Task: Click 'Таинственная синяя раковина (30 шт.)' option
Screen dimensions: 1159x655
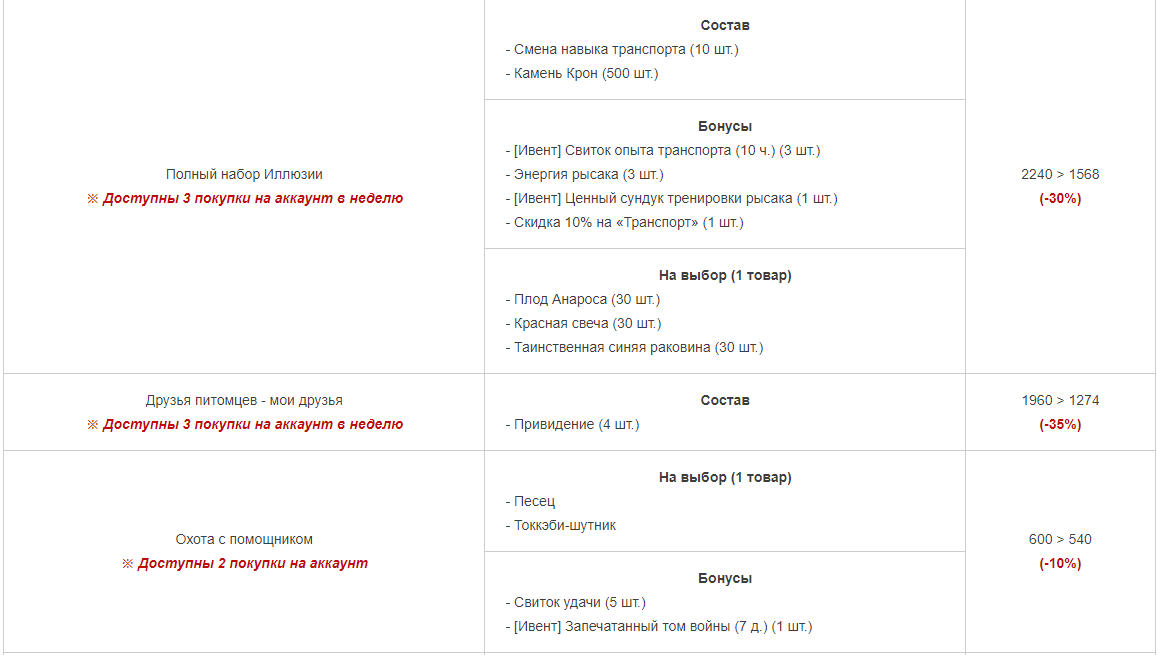Action: coord(634,347)
